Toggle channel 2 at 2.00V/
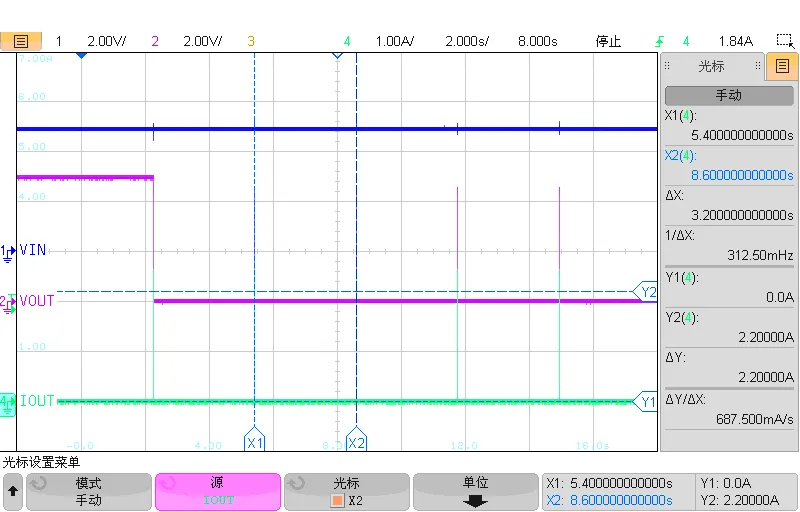Screen dimensions: 800x512 click(x=188, y=41)
